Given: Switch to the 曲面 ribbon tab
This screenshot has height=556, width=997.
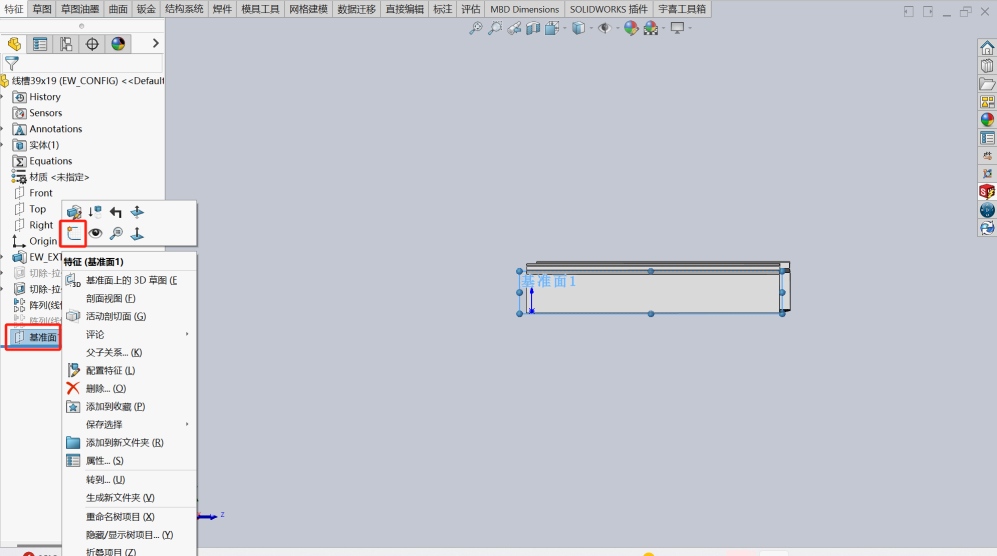Looking at the screenshot, I should (118, 9).
